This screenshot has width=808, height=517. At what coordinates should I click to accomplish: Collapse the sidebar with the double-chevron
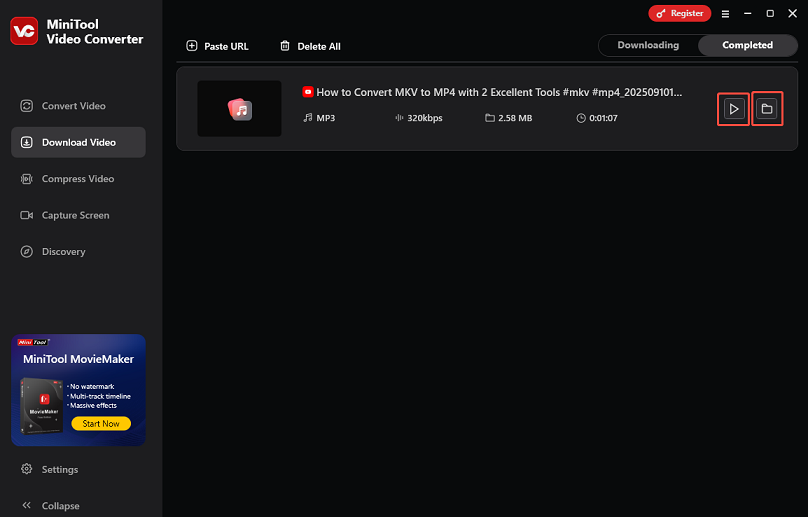tap(27, 505)
